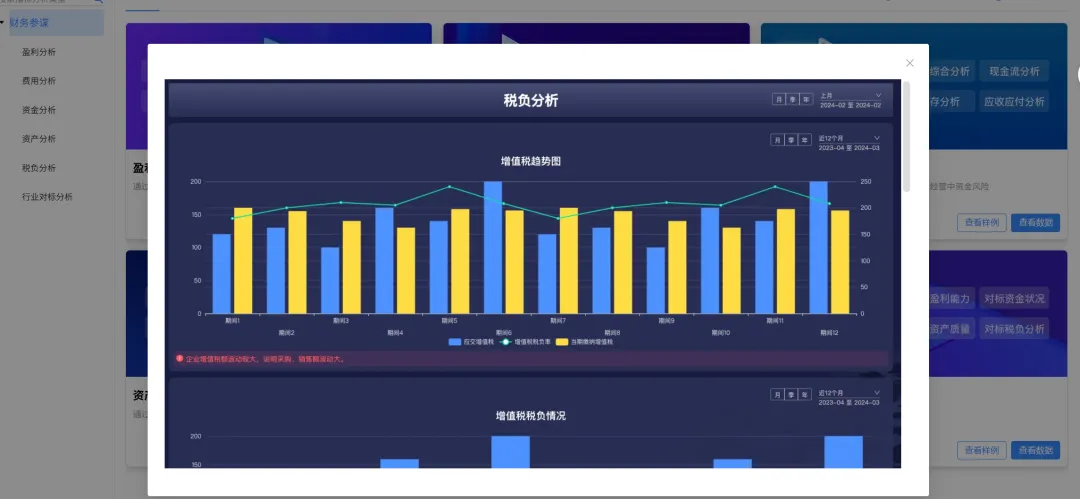This screenshot has height=499, width=1080.
Task: Click the 应收应付分析 tag
Action: tap(1015, 101)
